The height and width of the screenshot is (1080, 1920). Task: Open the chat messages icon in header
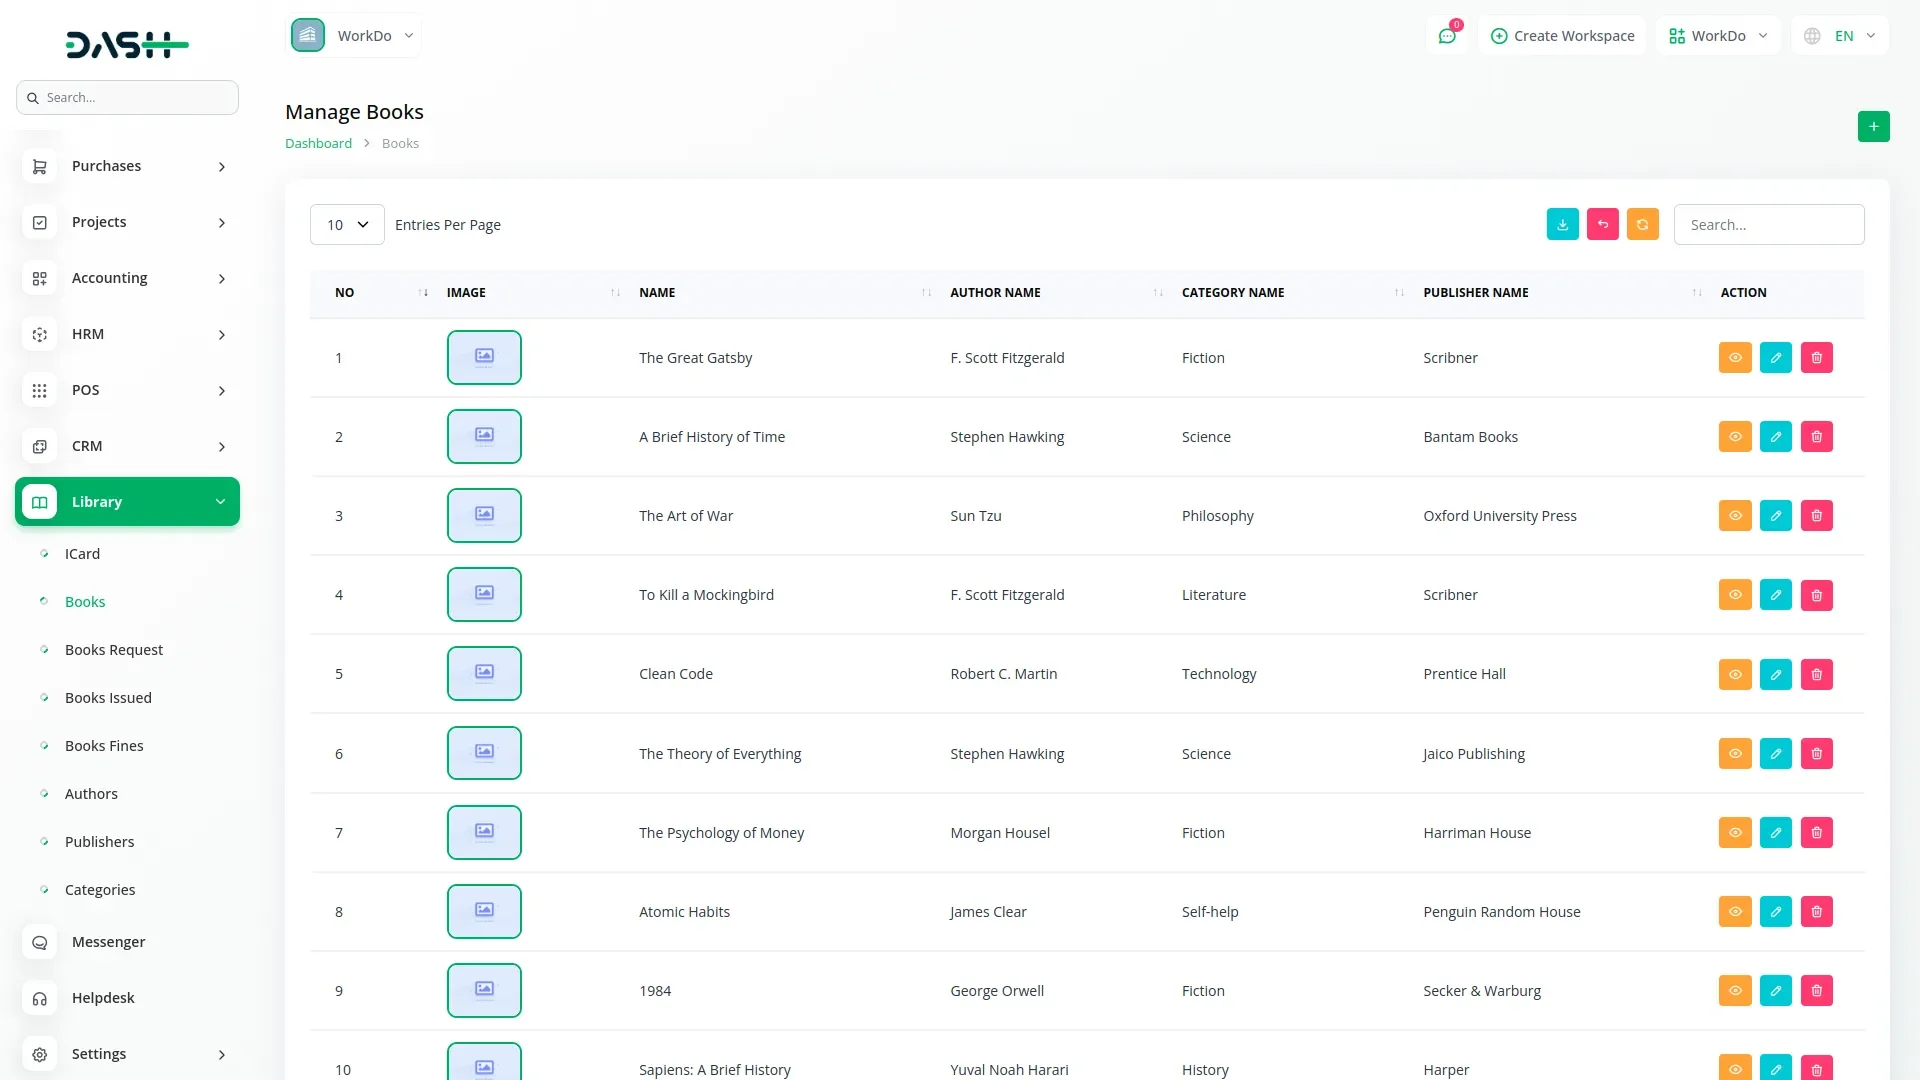(x=1446, y=36)
